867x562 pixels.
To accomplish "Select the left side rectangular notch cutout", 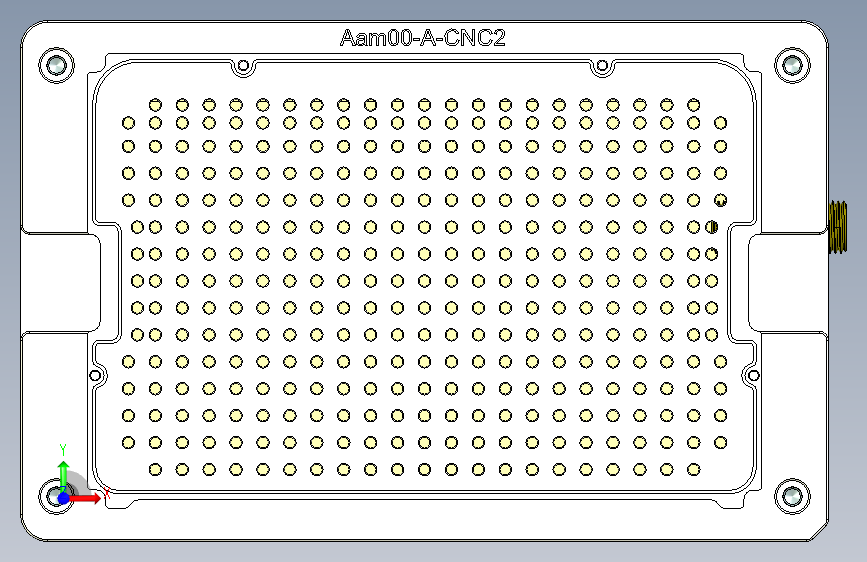I will (61, 283).
